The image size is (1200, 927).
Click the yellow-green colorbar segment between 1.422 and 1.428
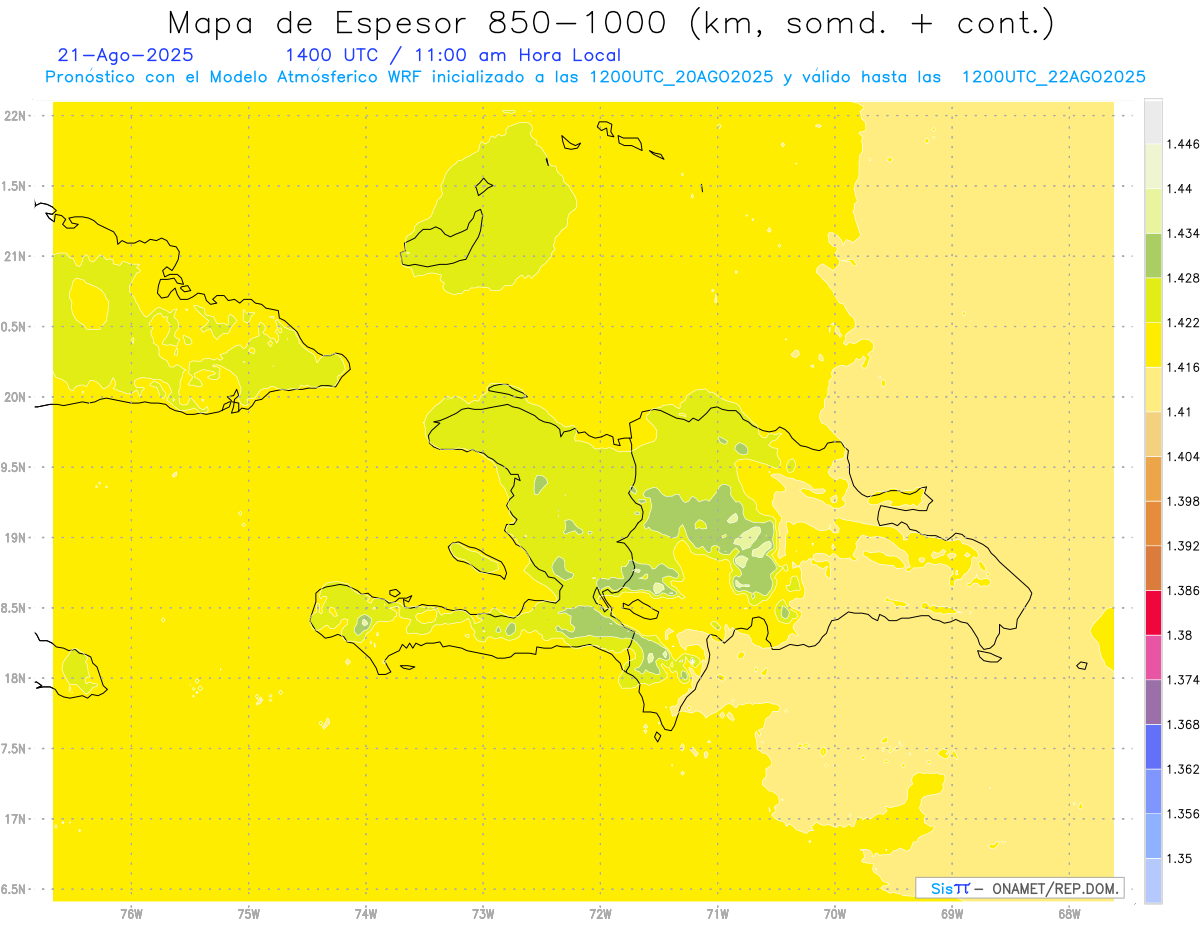pos(1153,300)
